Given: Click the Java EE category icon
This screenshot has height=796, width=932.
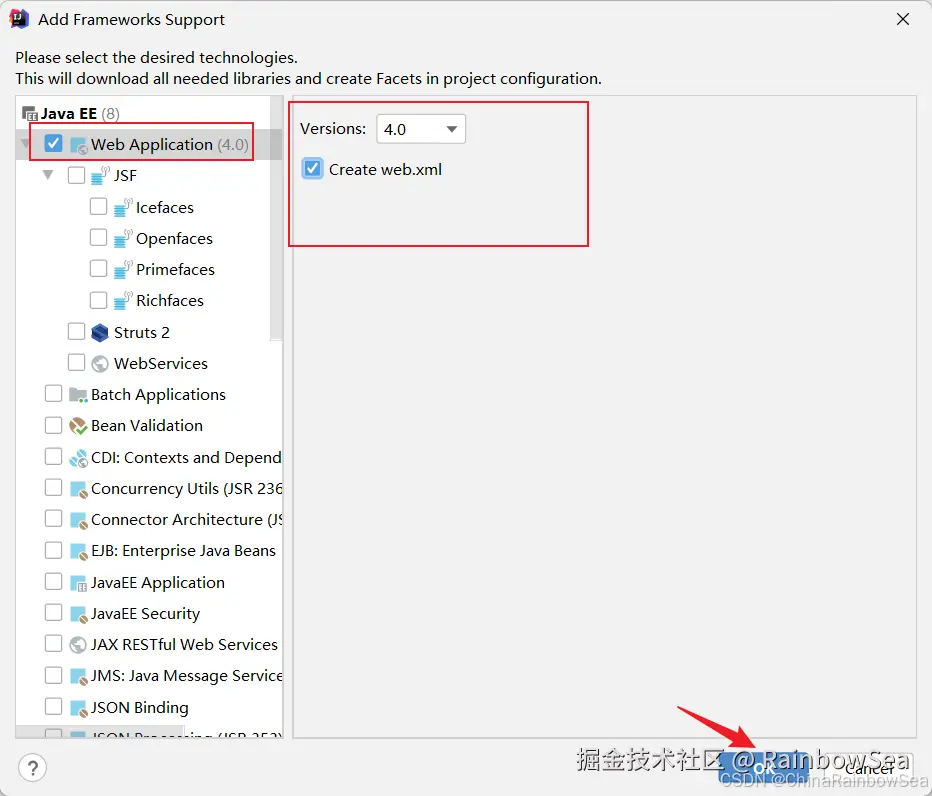Looking at the screenshot, I should point(30,113).
